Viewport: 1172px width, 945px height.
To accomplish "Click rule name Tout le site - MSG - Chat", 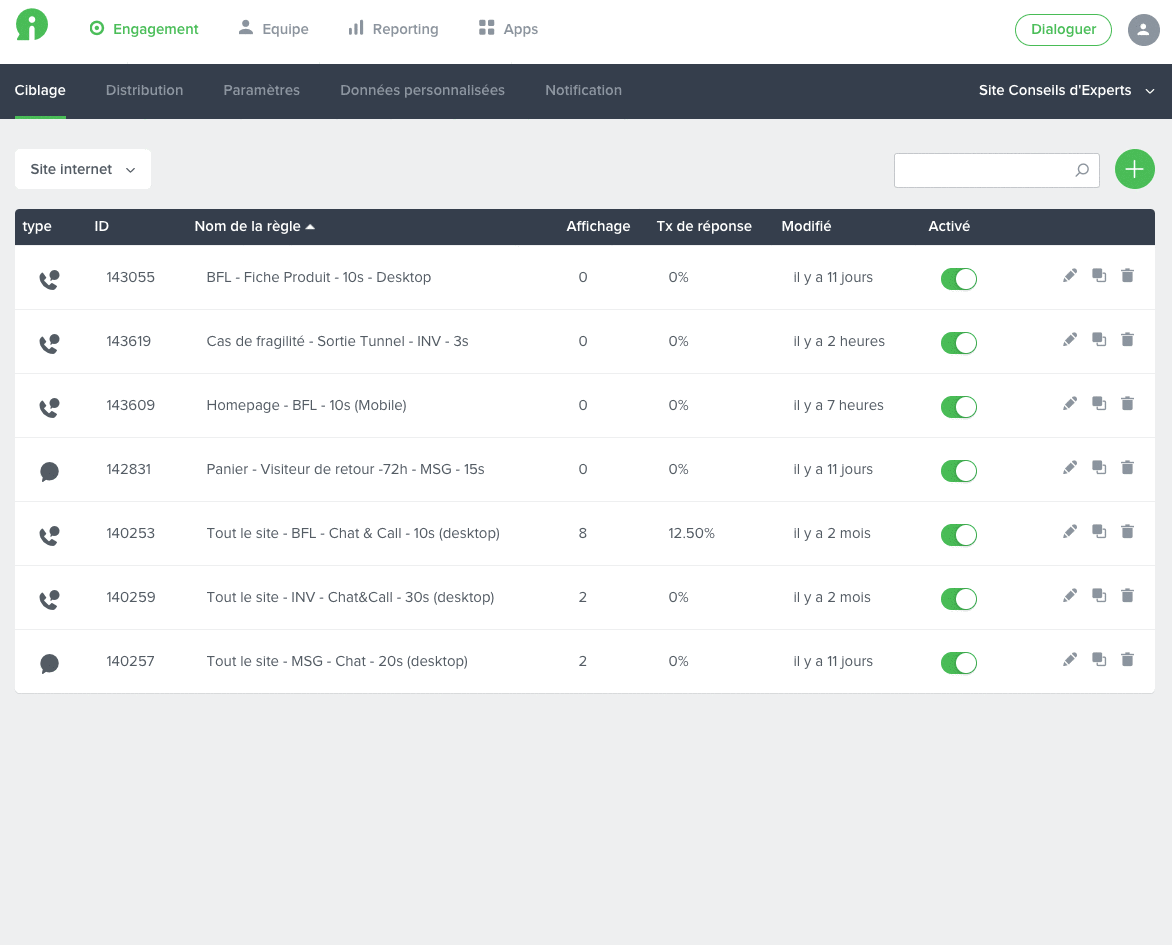I will point(337,662).
